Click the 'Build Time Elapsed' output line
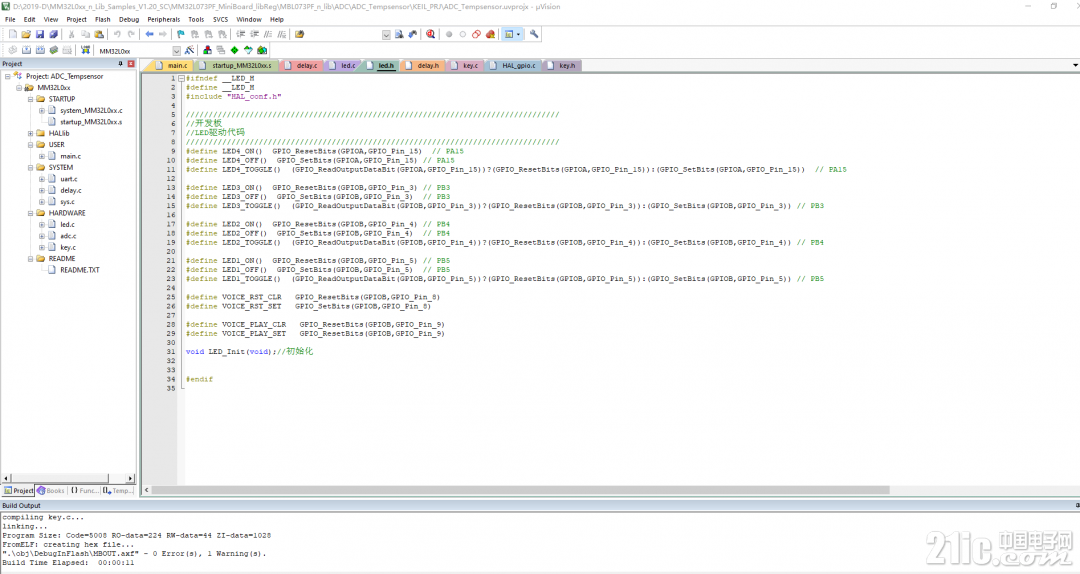 68,562
